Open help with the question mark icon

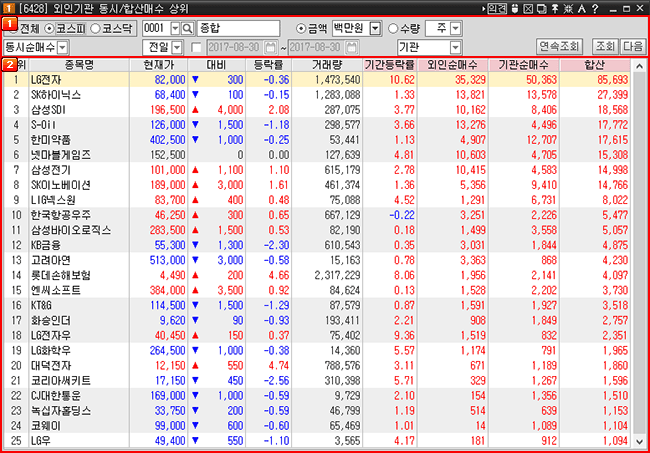coord(595,8)
